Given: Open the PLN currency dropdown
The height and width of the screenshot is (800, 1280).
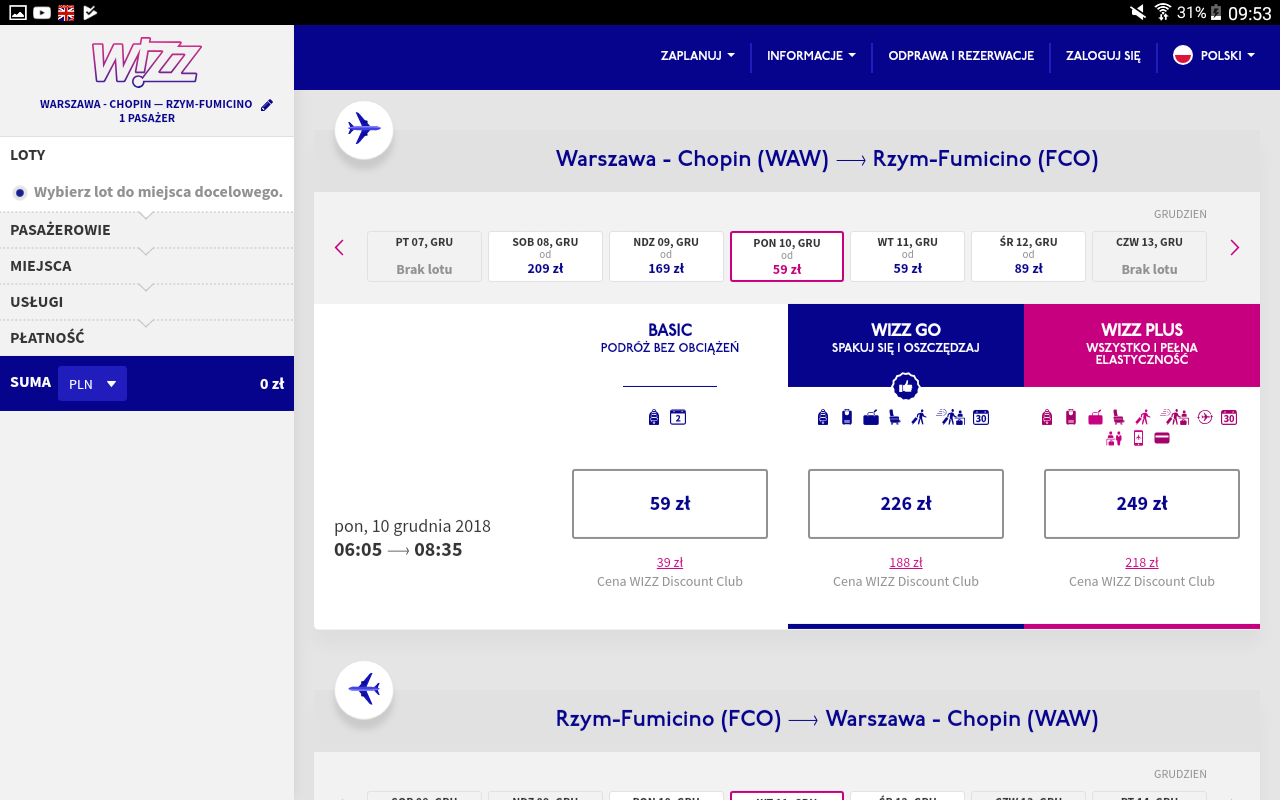Looking at the screenshot, I should [92, 384].
